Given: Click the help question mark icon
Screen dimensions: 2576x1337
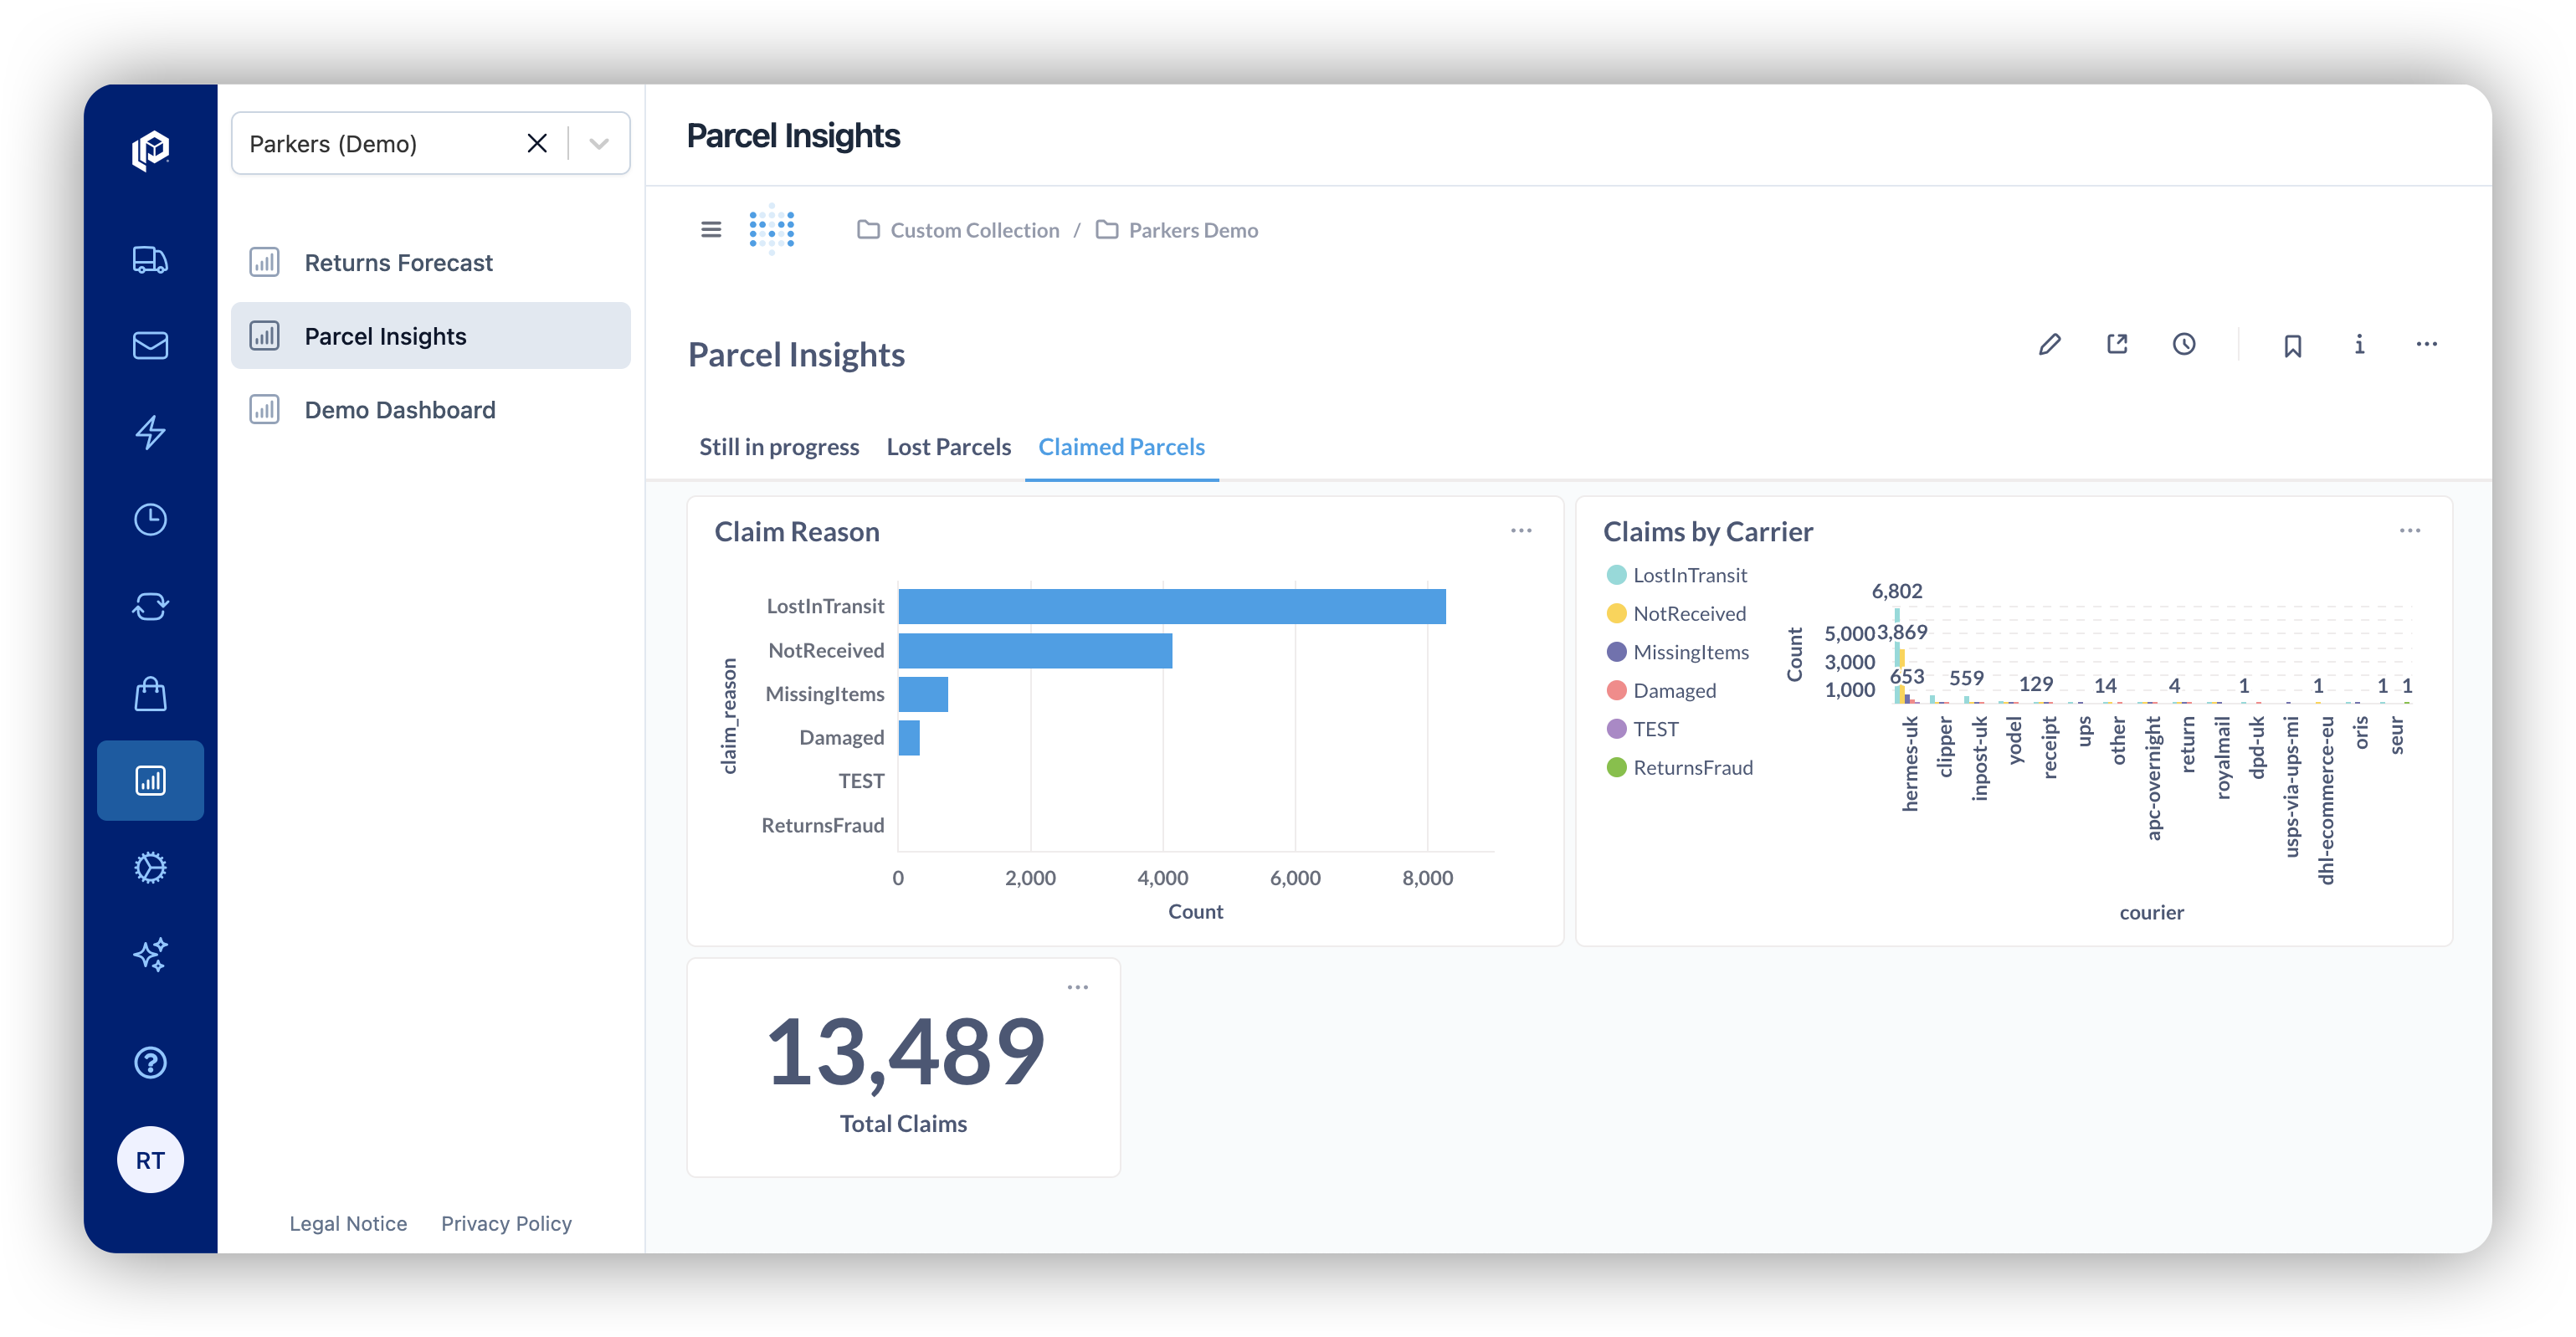Looking at the screenshot, I should tap(150, 1062).
